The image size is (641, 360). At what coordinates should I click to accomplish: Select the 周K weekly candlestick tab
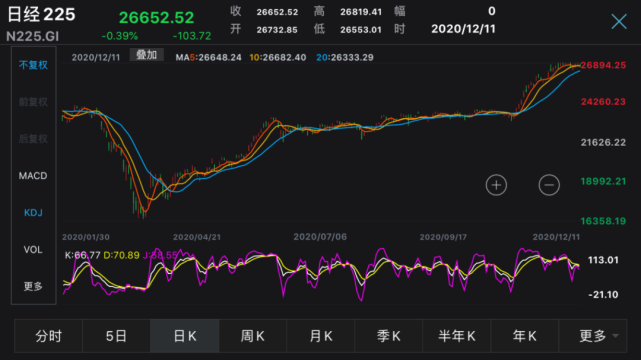pyautogui.click(x=253, y=336)
